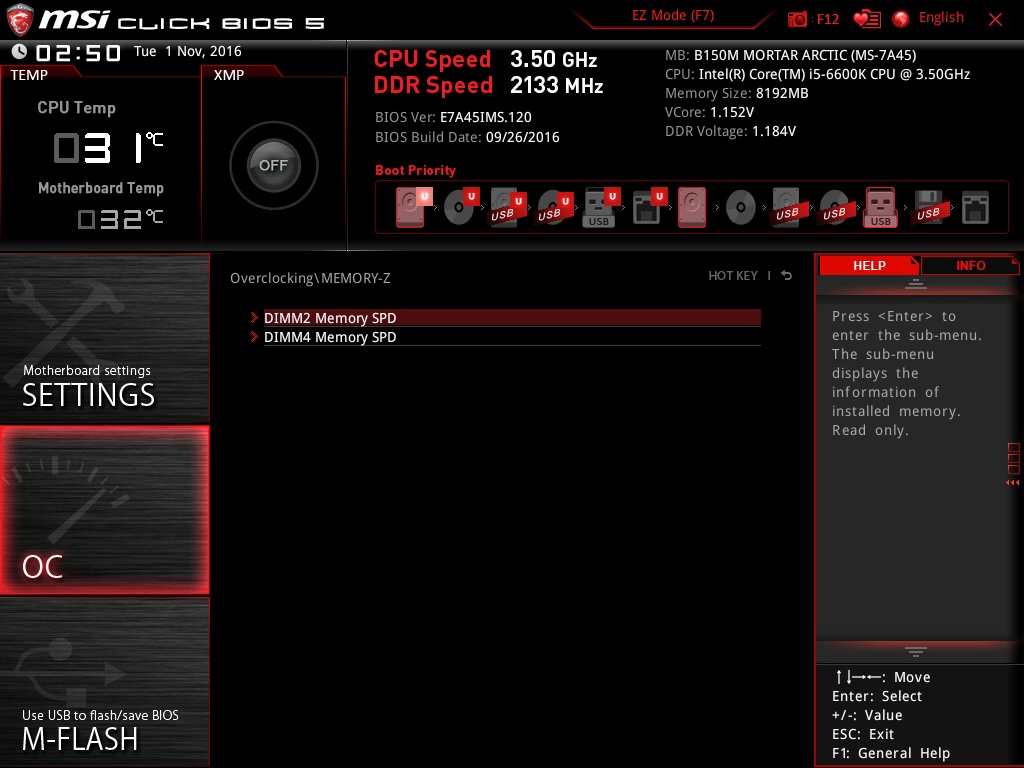The image size is (1024, 768).
Task: Select the legacy hard disk boot icon without U badge
Action: (692, 207)
